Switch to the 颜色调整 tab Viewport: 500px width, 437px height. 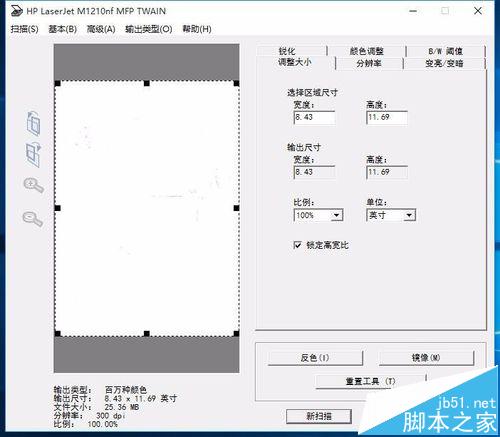[367, 51]
